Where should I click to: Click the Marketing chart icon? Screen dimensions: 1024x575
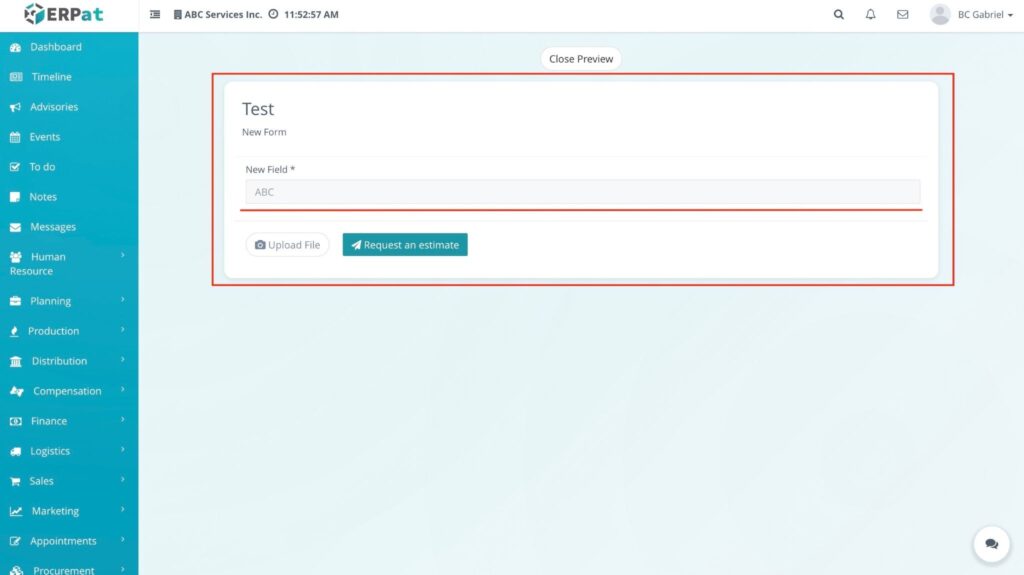tap(16, 512)
